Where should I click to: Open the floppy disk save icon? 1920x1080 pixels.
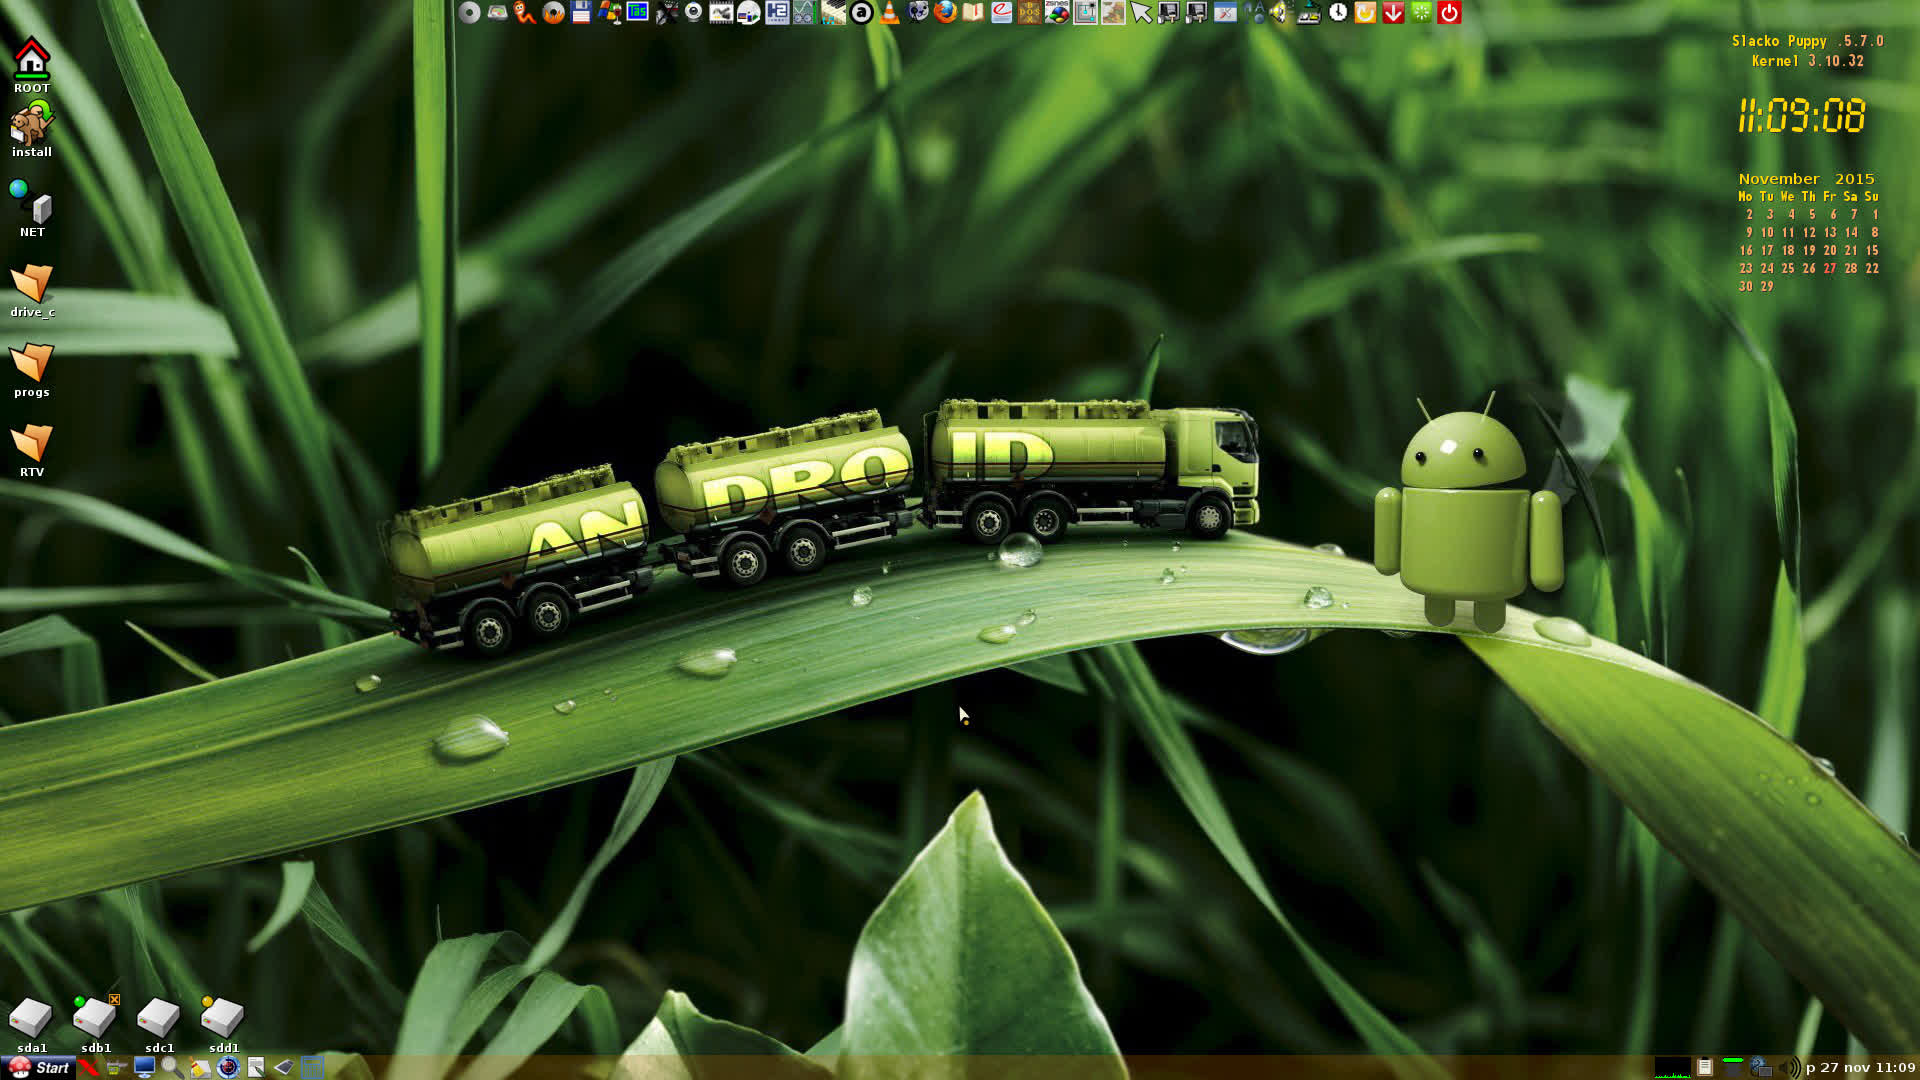tap(581, 12)
